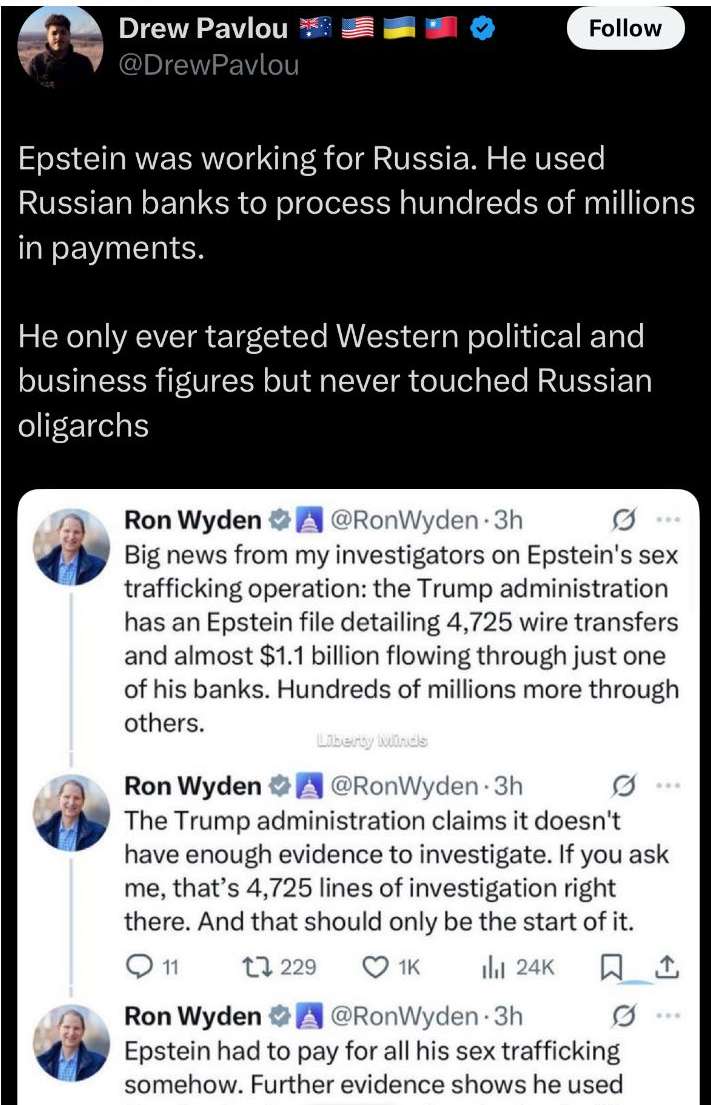This screenshot has height=1105, width=711.
Task: Follow Drew Pavlou
Action: 625,30
